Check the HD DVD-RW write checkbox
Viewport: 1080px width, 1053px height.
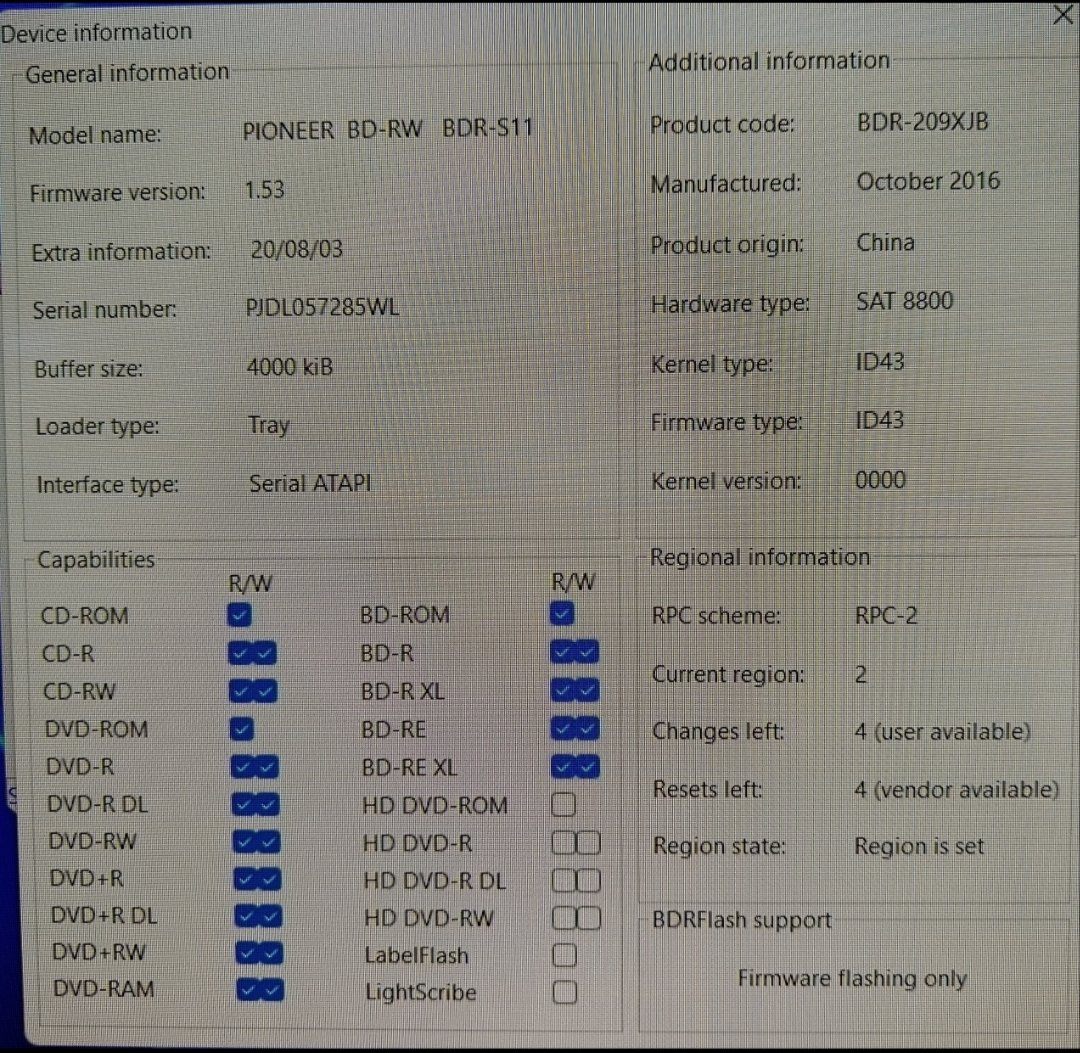coord(590,917)
